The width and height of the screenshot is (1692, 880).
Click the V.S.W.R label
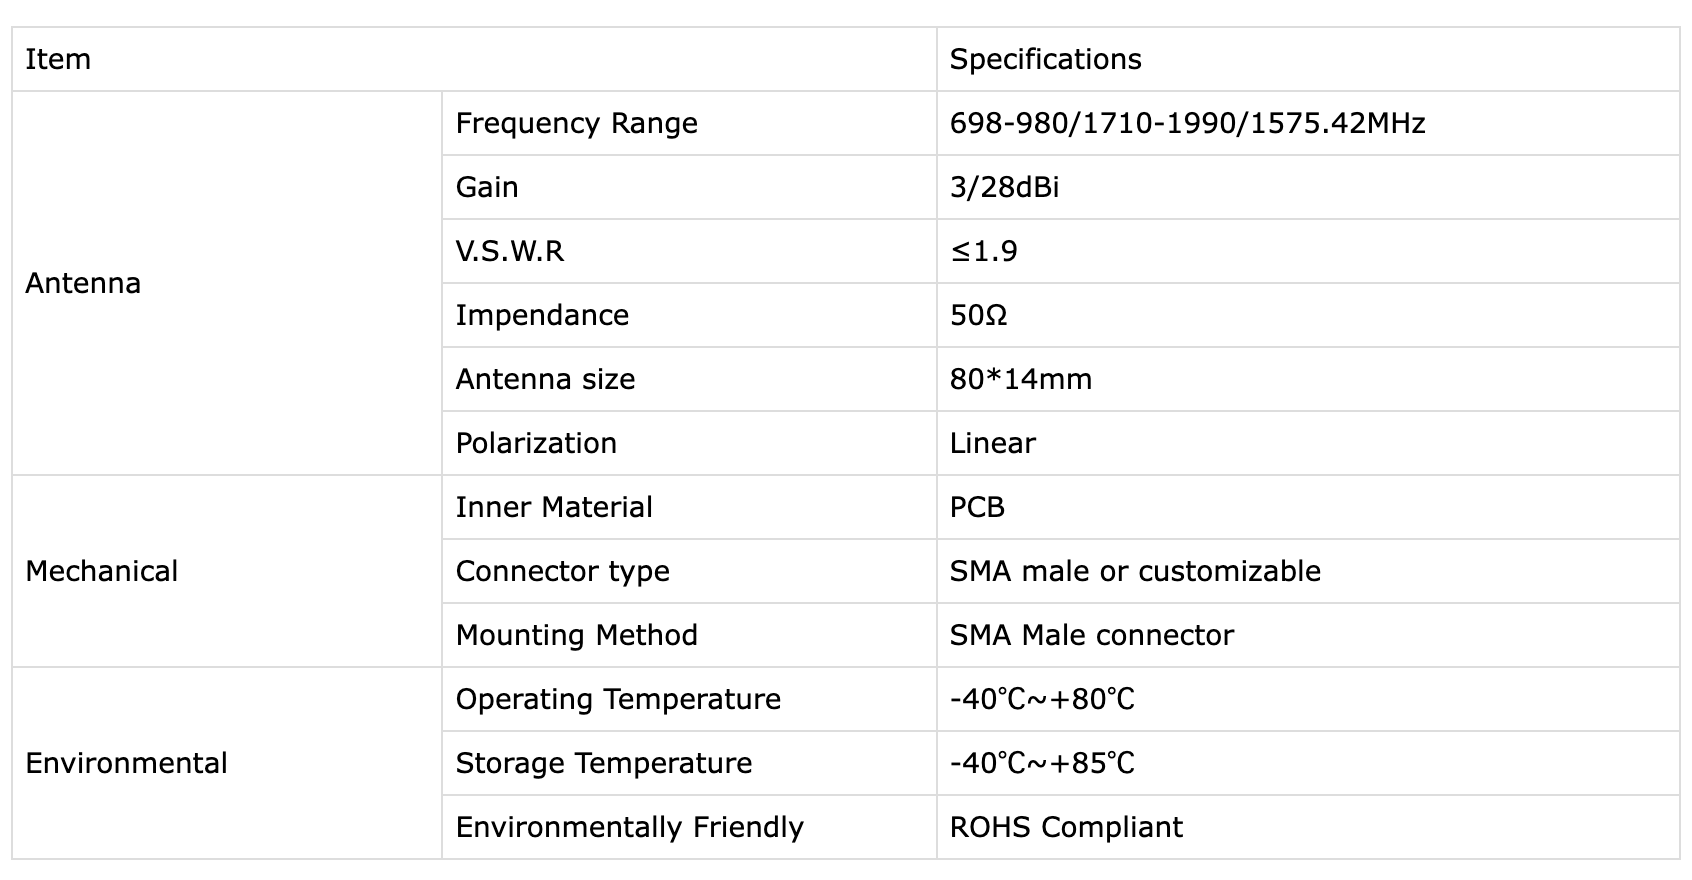tap(510, 251)
